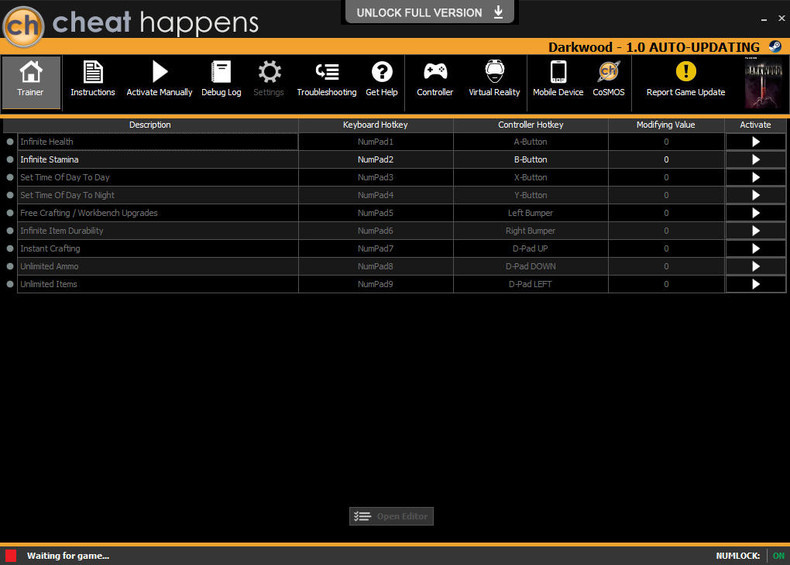This screenshot has height=565, width=790.
Task: Click the Darkwood game cover thumbnail
Action: (x=763, y=83)
